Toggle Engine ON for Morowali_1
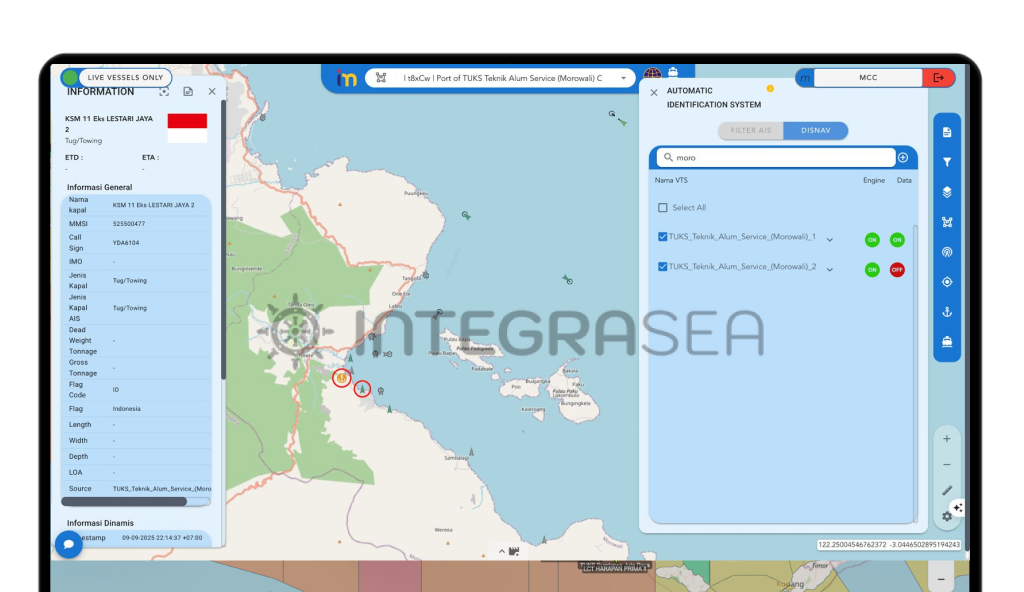The width and height of the screenshot is (1024, 592). click(872, 240)
